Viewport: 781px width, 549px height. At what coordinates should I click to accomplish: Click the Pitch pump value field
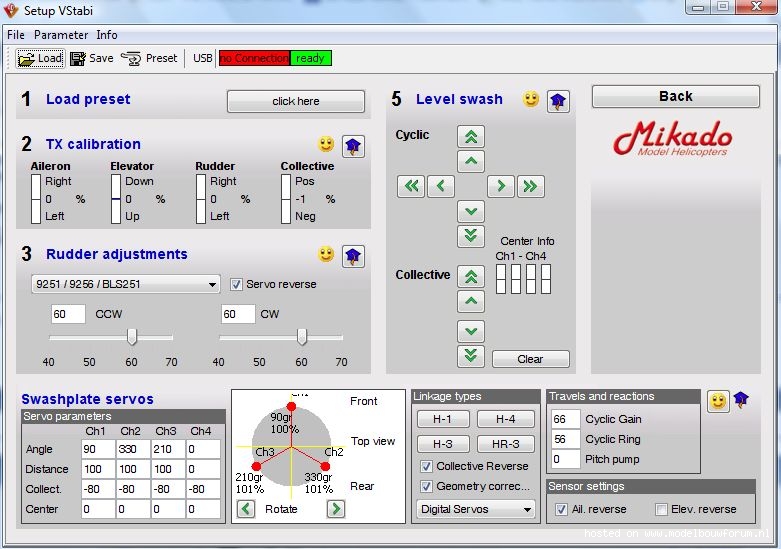pyautogui.click(x=565, y=459)
